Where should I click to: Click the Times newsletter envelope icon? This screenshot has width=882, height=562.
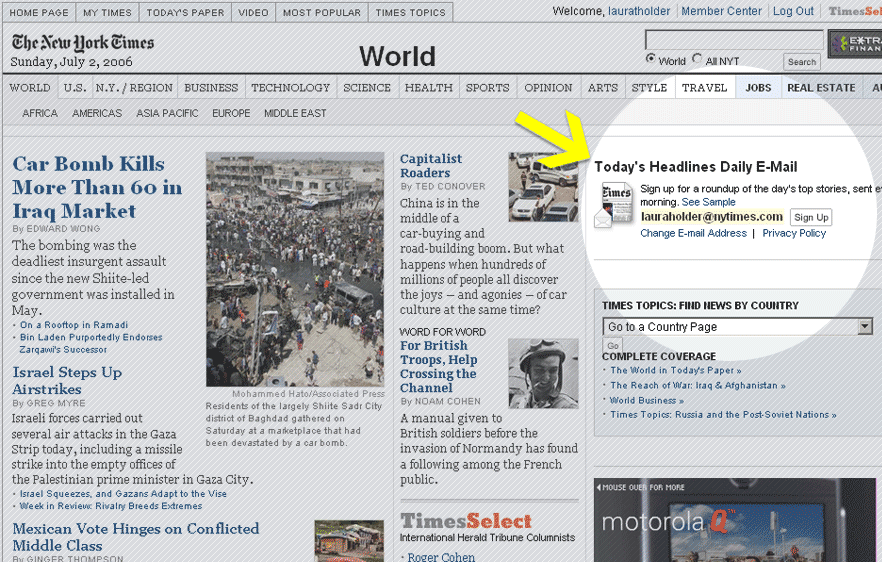pyautogui.click(x=613, y=205)
